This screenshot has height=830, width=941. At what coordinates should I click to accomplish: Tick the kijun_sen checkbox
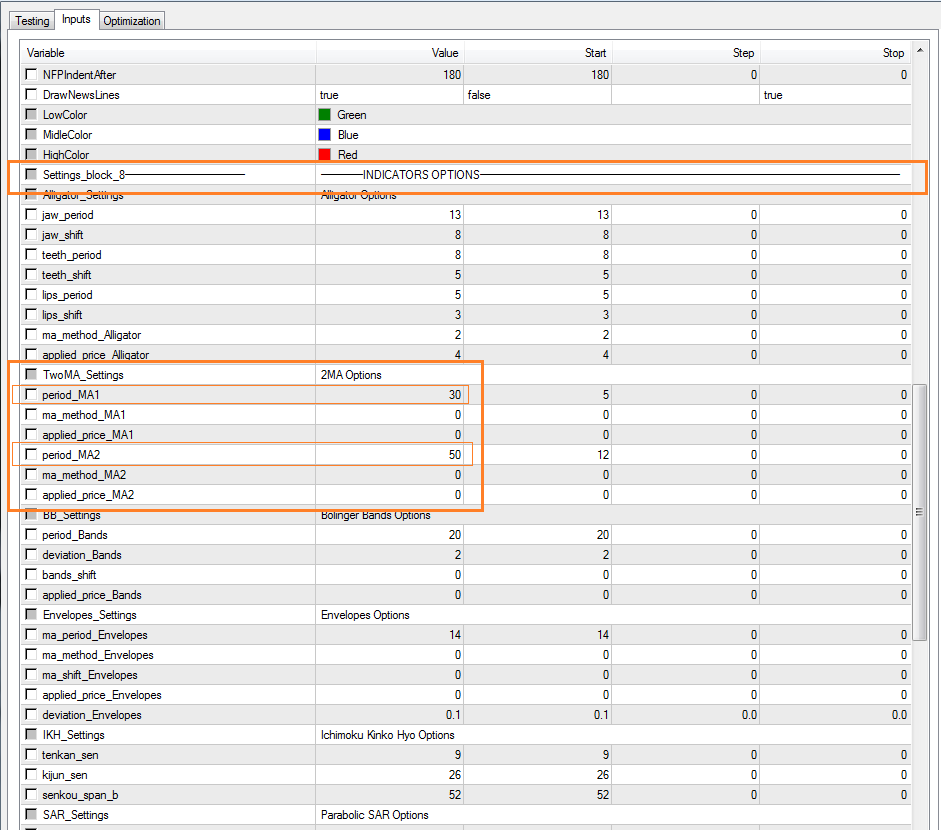coord(31,774)
